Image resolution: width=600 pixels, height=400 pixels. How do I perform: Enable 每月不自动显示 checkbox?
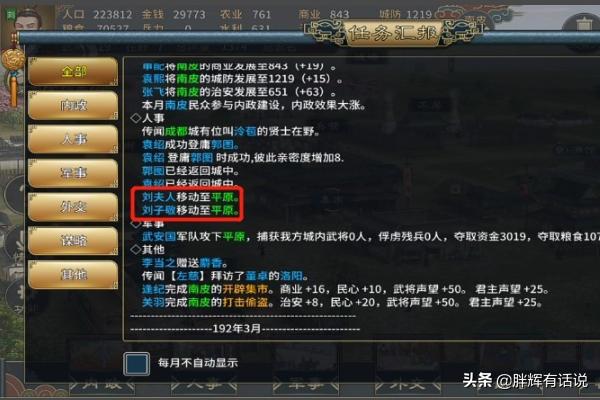[136, 363]
